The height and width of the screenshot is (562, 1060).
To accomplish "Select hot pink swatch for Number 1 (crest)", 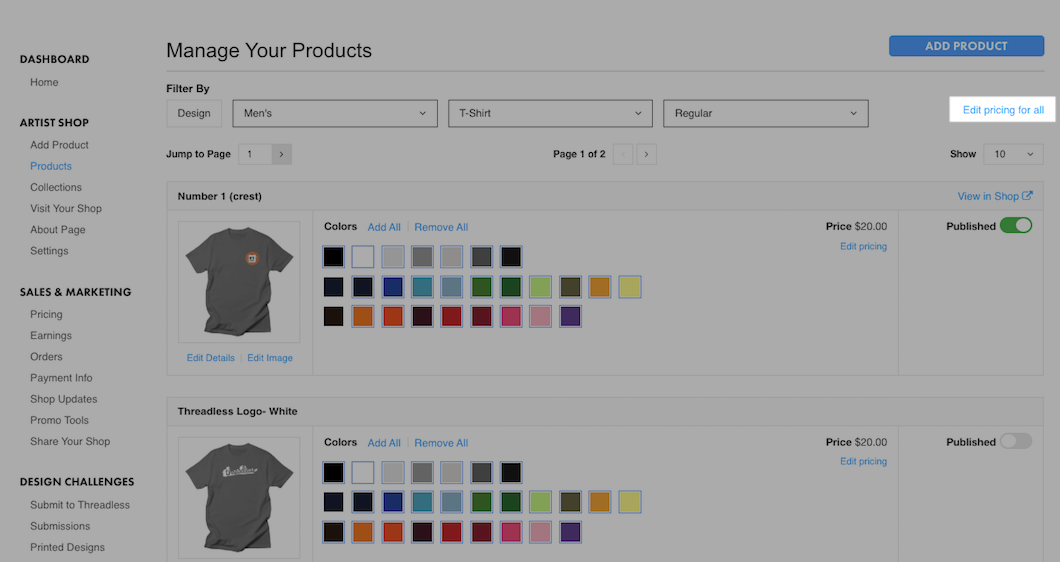I will [511, 317].
